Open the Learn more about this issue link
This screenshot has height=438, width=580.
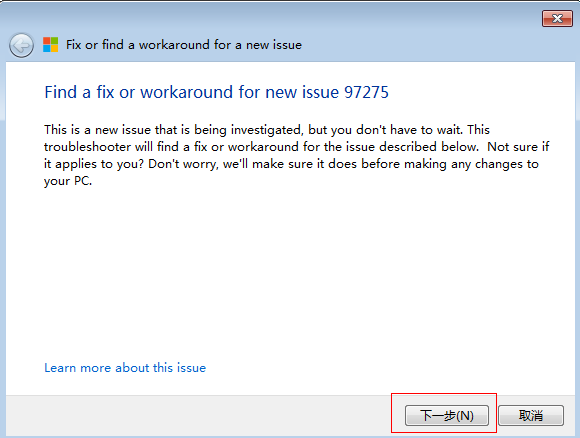(x=125, y=368)
